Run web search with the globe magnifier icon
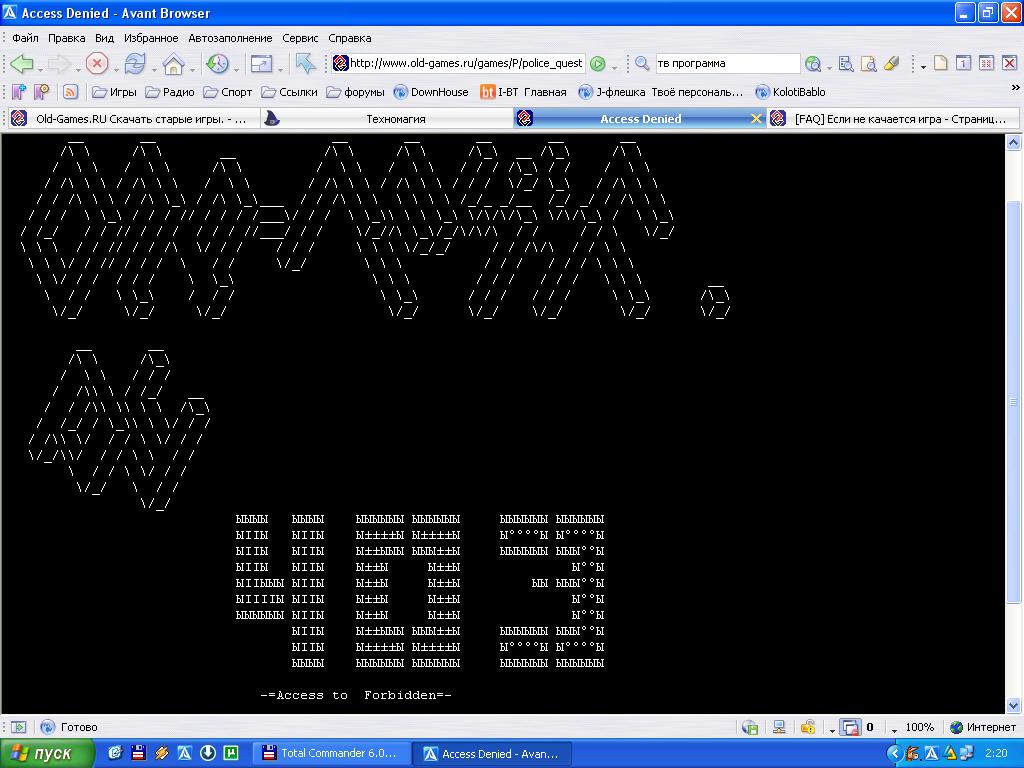The height and width of the screenshot is (768, 1024). click(x=813, y=63)
